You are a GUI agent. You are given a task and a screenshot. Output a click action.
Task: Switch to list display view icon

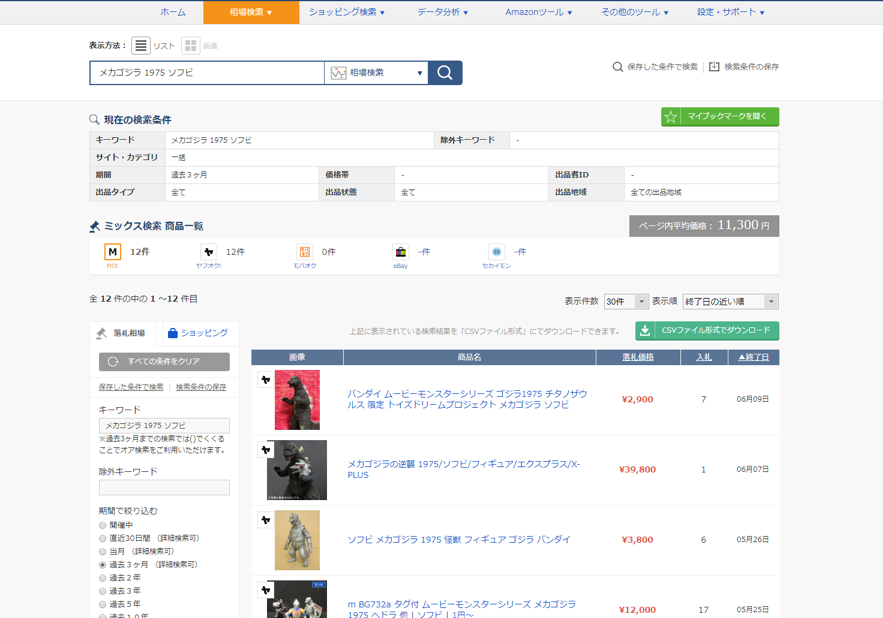141,45
